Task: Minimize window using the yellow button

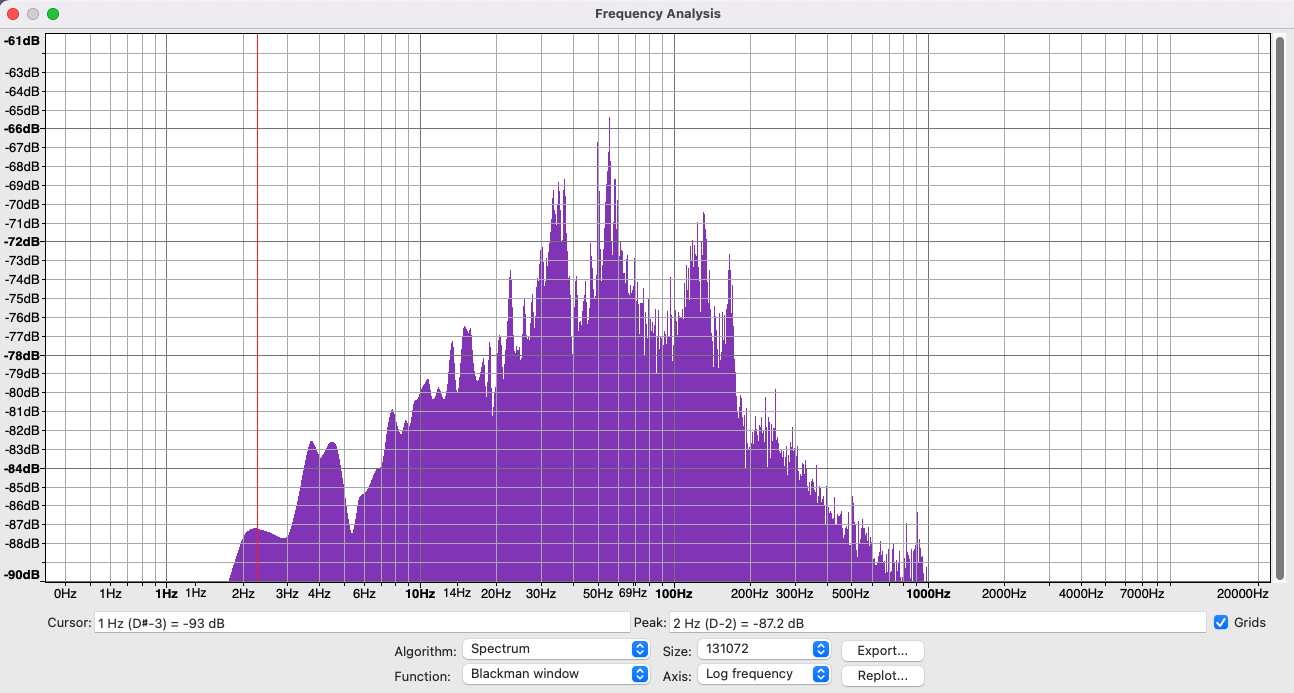Action: pos(33,14)
